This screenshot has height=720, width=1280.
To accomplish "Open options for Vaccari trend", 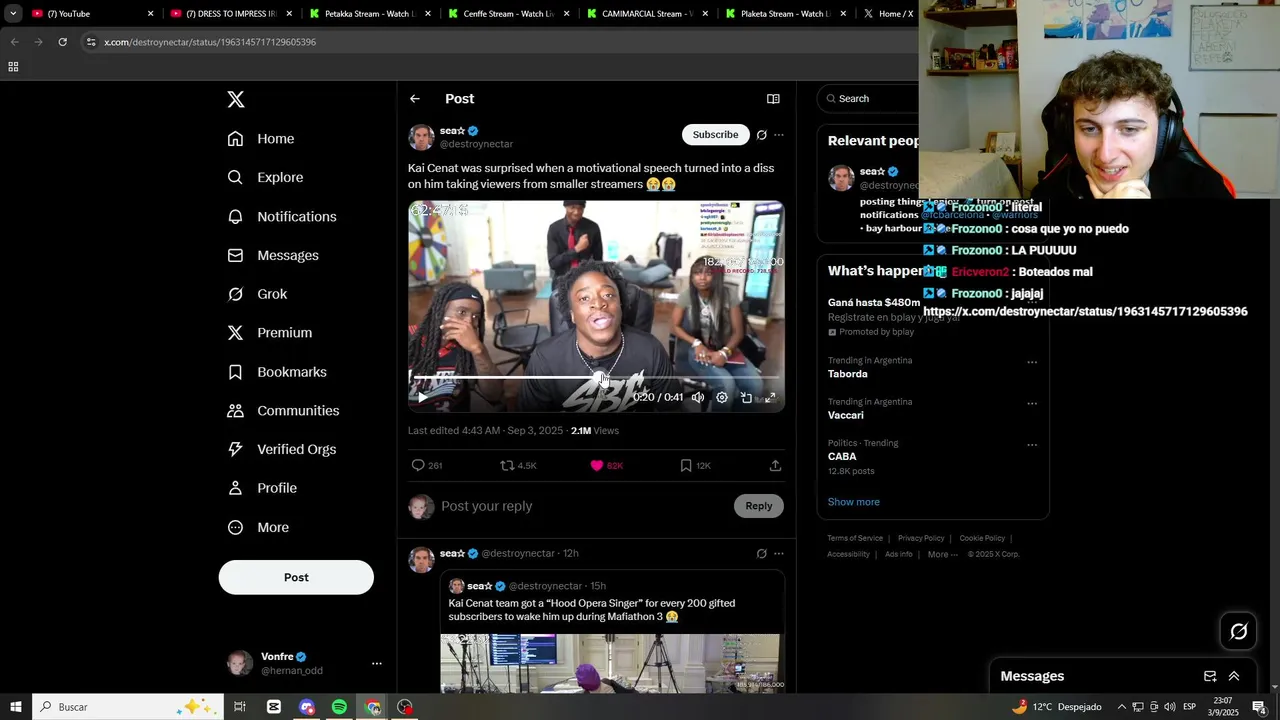I will 1032,404.
